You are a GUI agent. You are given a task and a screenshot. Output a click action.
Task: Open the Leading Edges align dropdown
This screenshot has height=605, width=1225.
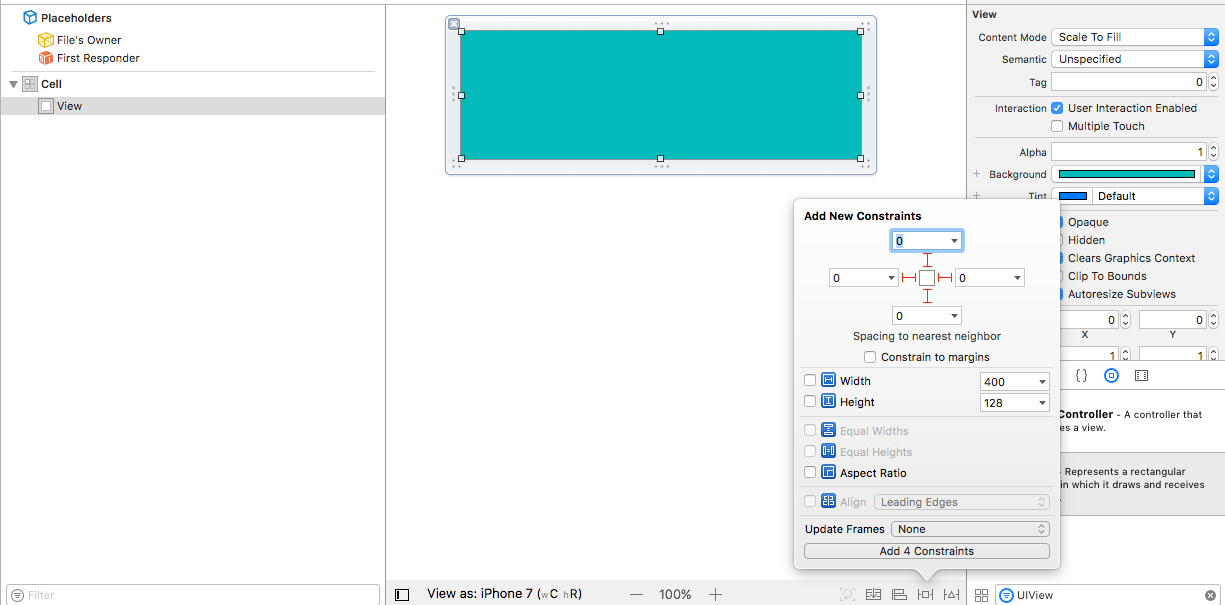[961, 502]
